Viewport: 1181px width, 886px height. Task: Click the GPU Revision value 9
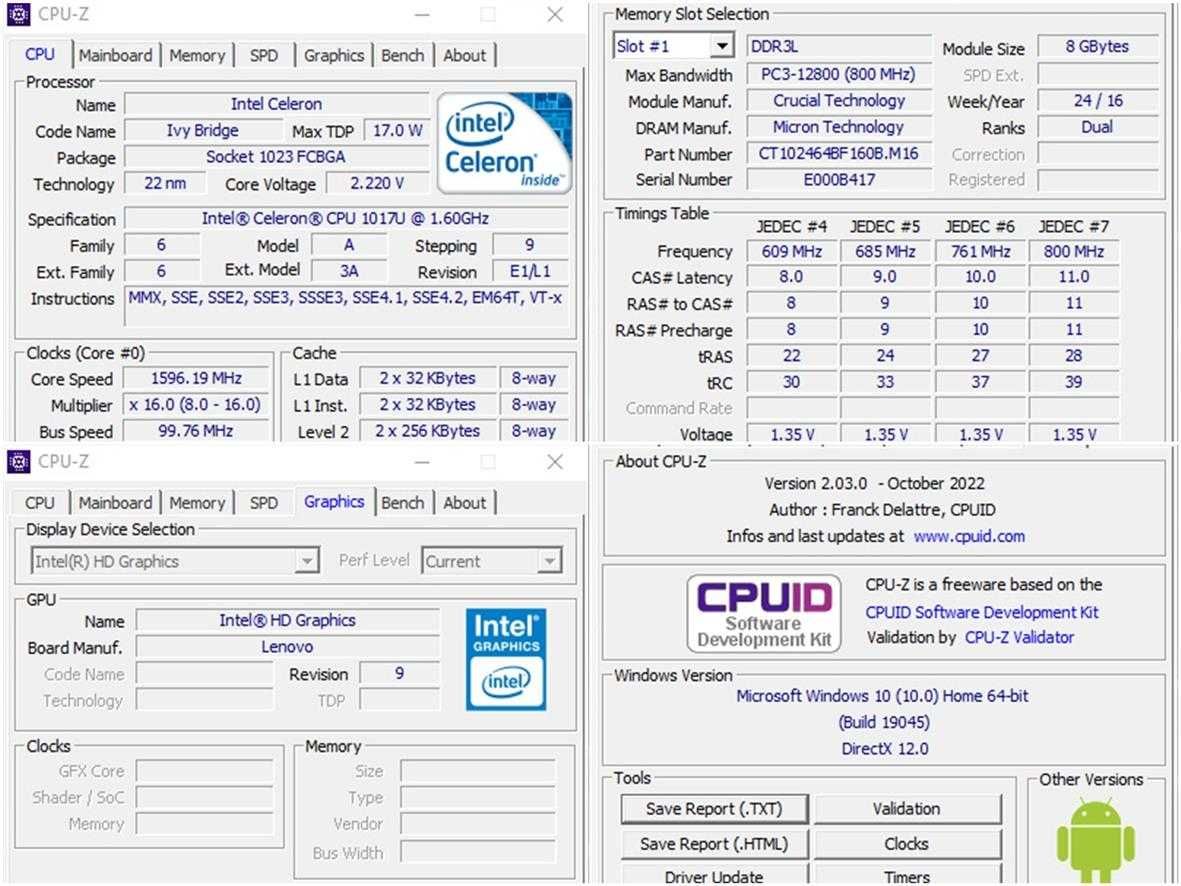[399, 673]
